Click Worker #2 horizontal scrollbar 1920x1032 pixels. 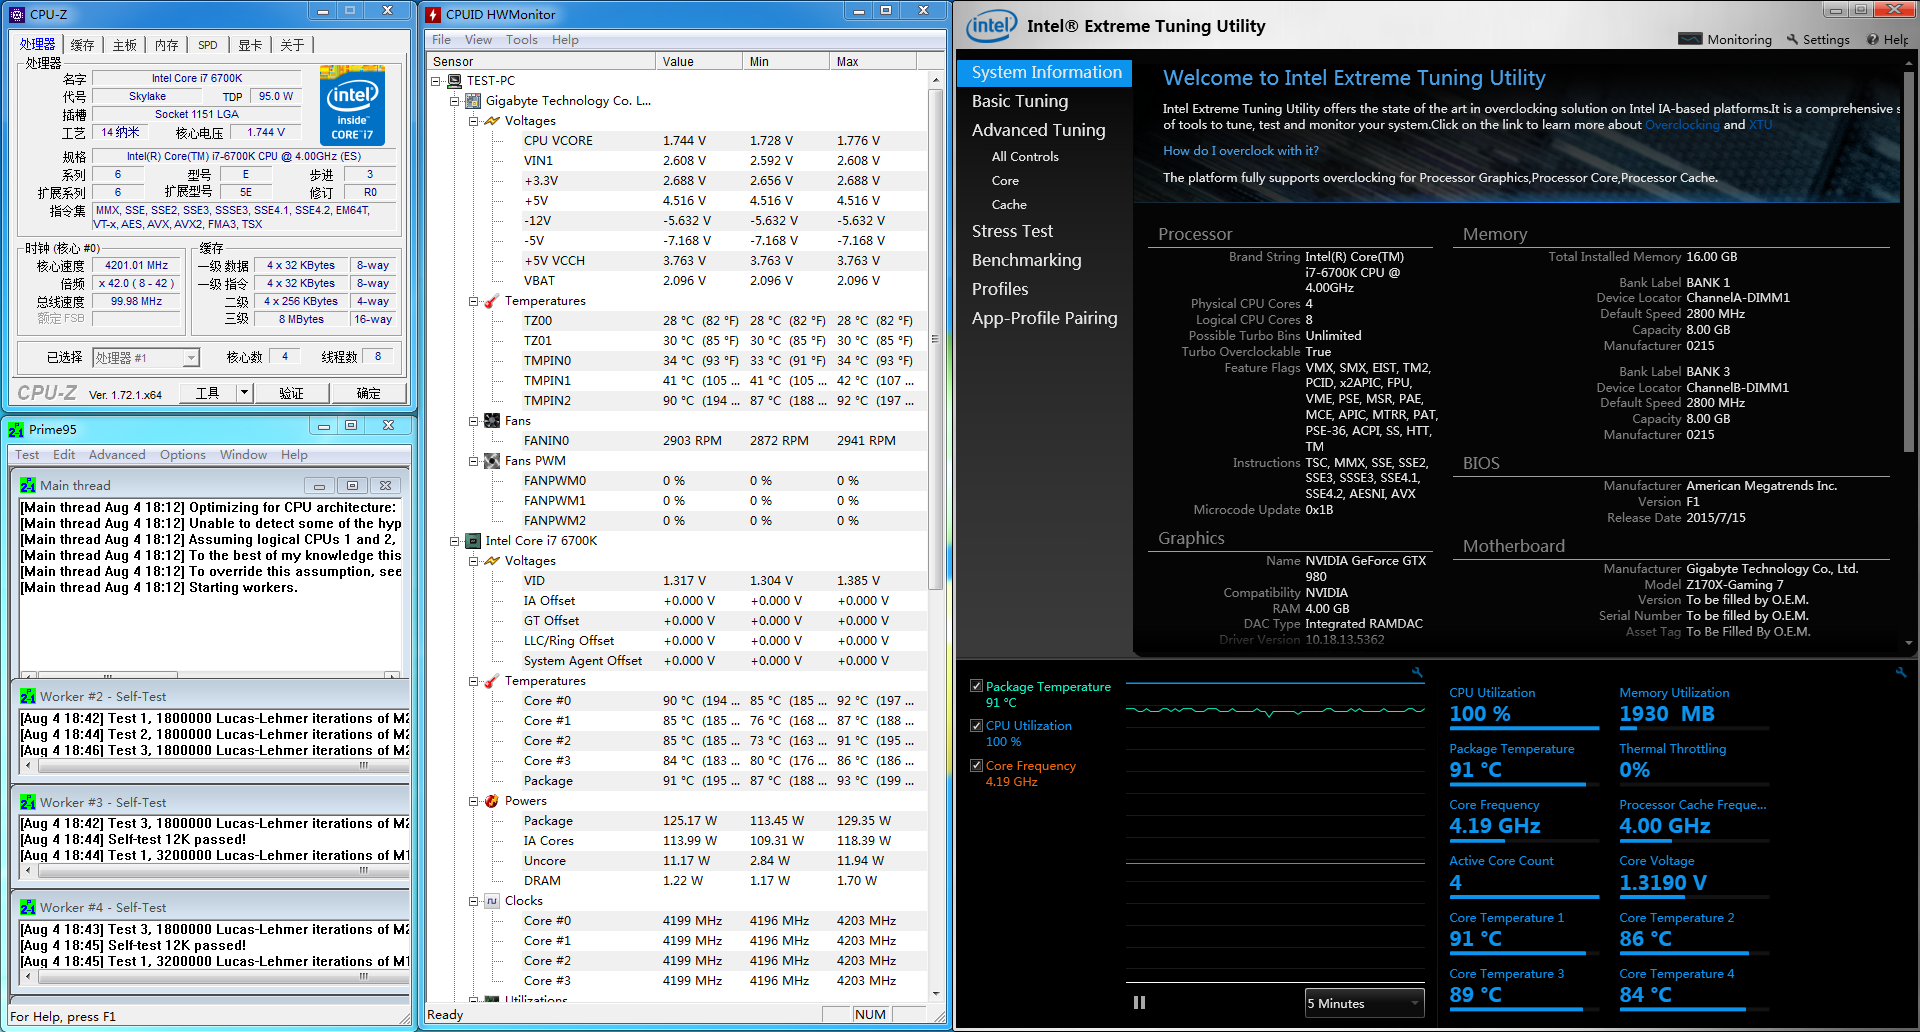point(215,766)
